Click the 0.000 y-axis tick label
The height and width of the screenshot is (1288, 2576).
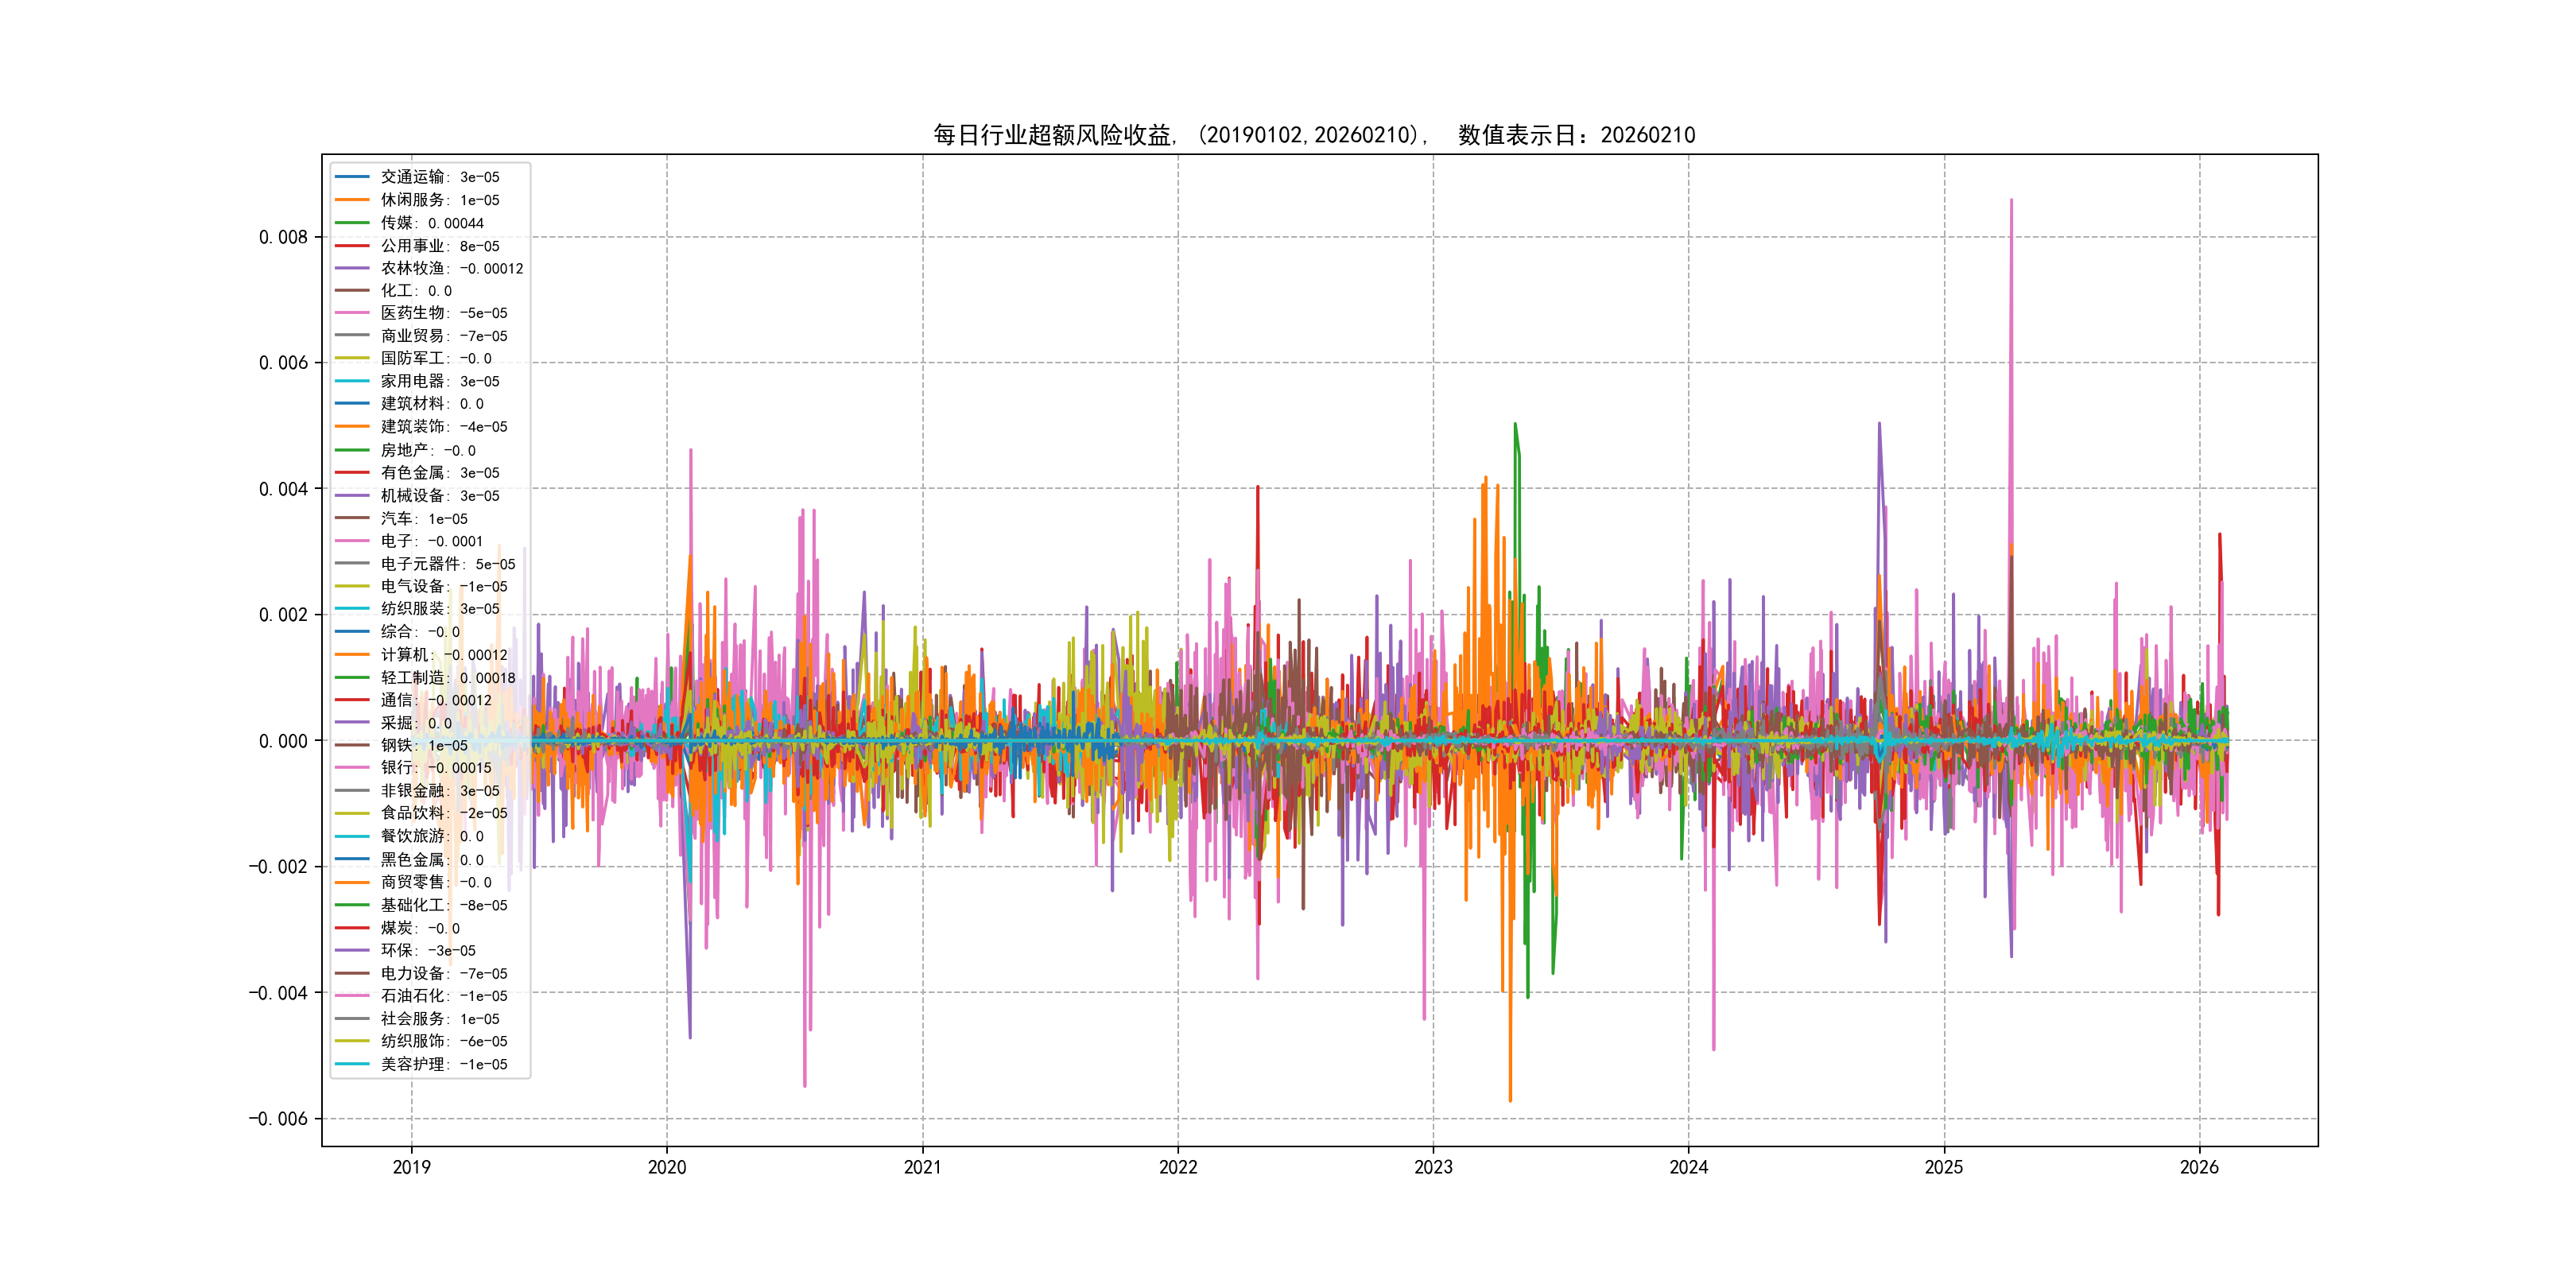tap(283, 741)
